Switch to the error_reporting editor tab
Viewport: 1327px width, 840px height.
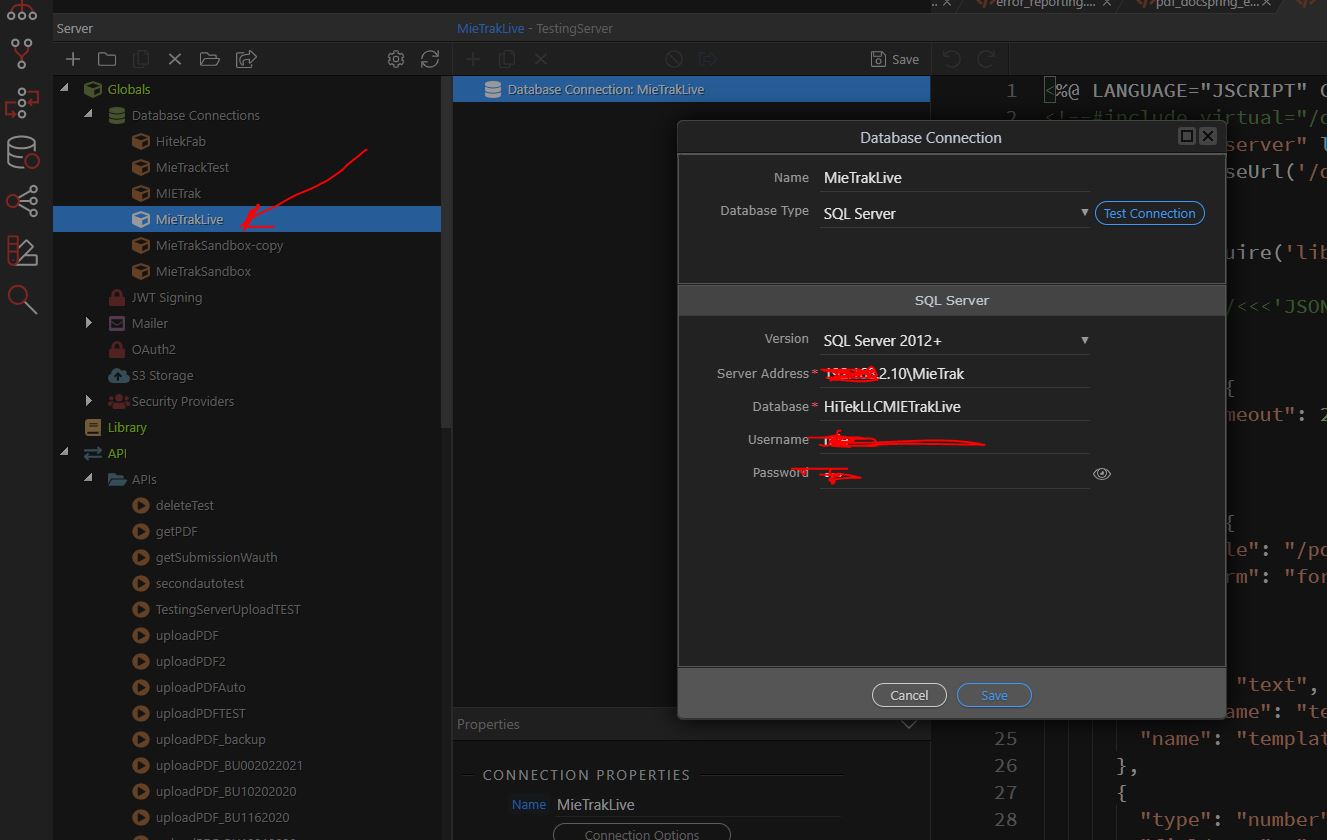click(x=1046, y=4)
